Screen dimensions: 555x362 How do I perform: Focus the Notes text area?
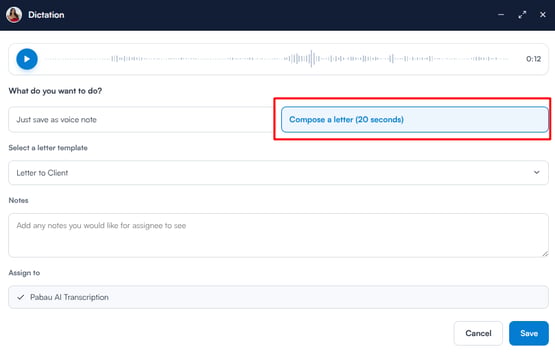point(279,235)
